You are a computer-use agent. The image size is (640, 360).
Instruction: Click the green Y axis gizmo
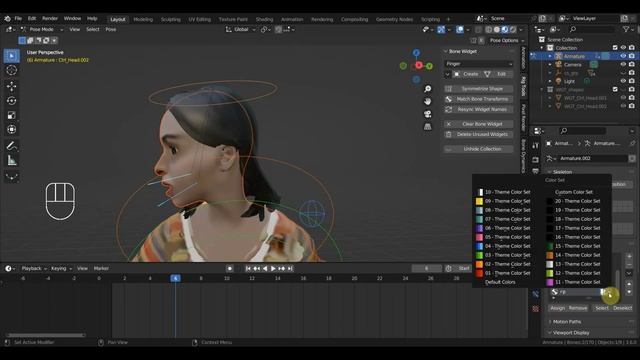[x=429, y=66]
